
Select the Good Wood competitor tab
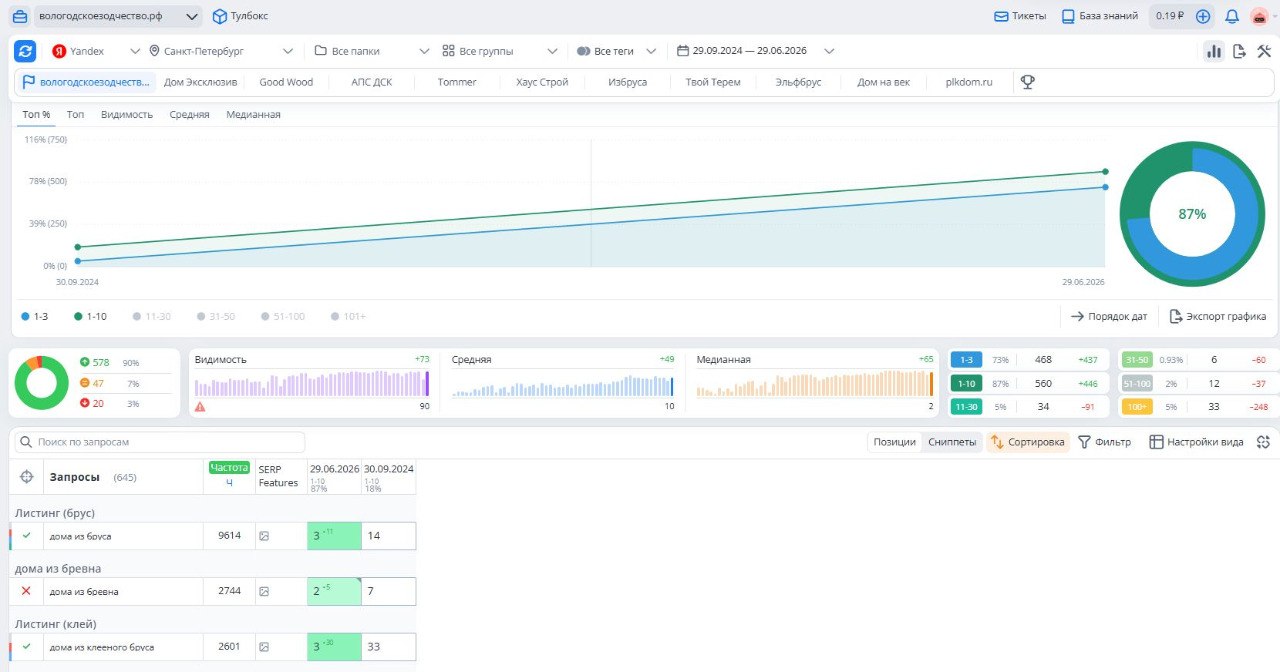(x=286, y=82)
